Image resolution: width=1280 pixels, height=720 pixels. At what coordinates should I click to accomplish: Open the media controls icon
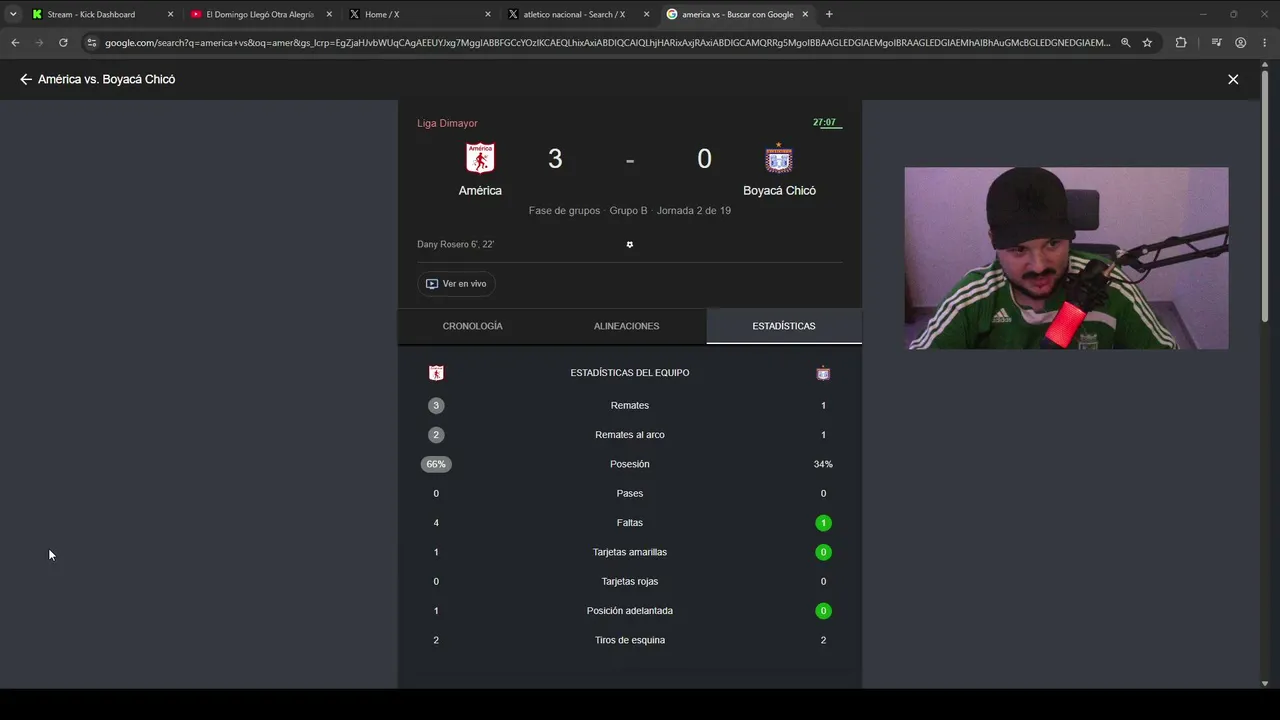(x=1216, y=43)
